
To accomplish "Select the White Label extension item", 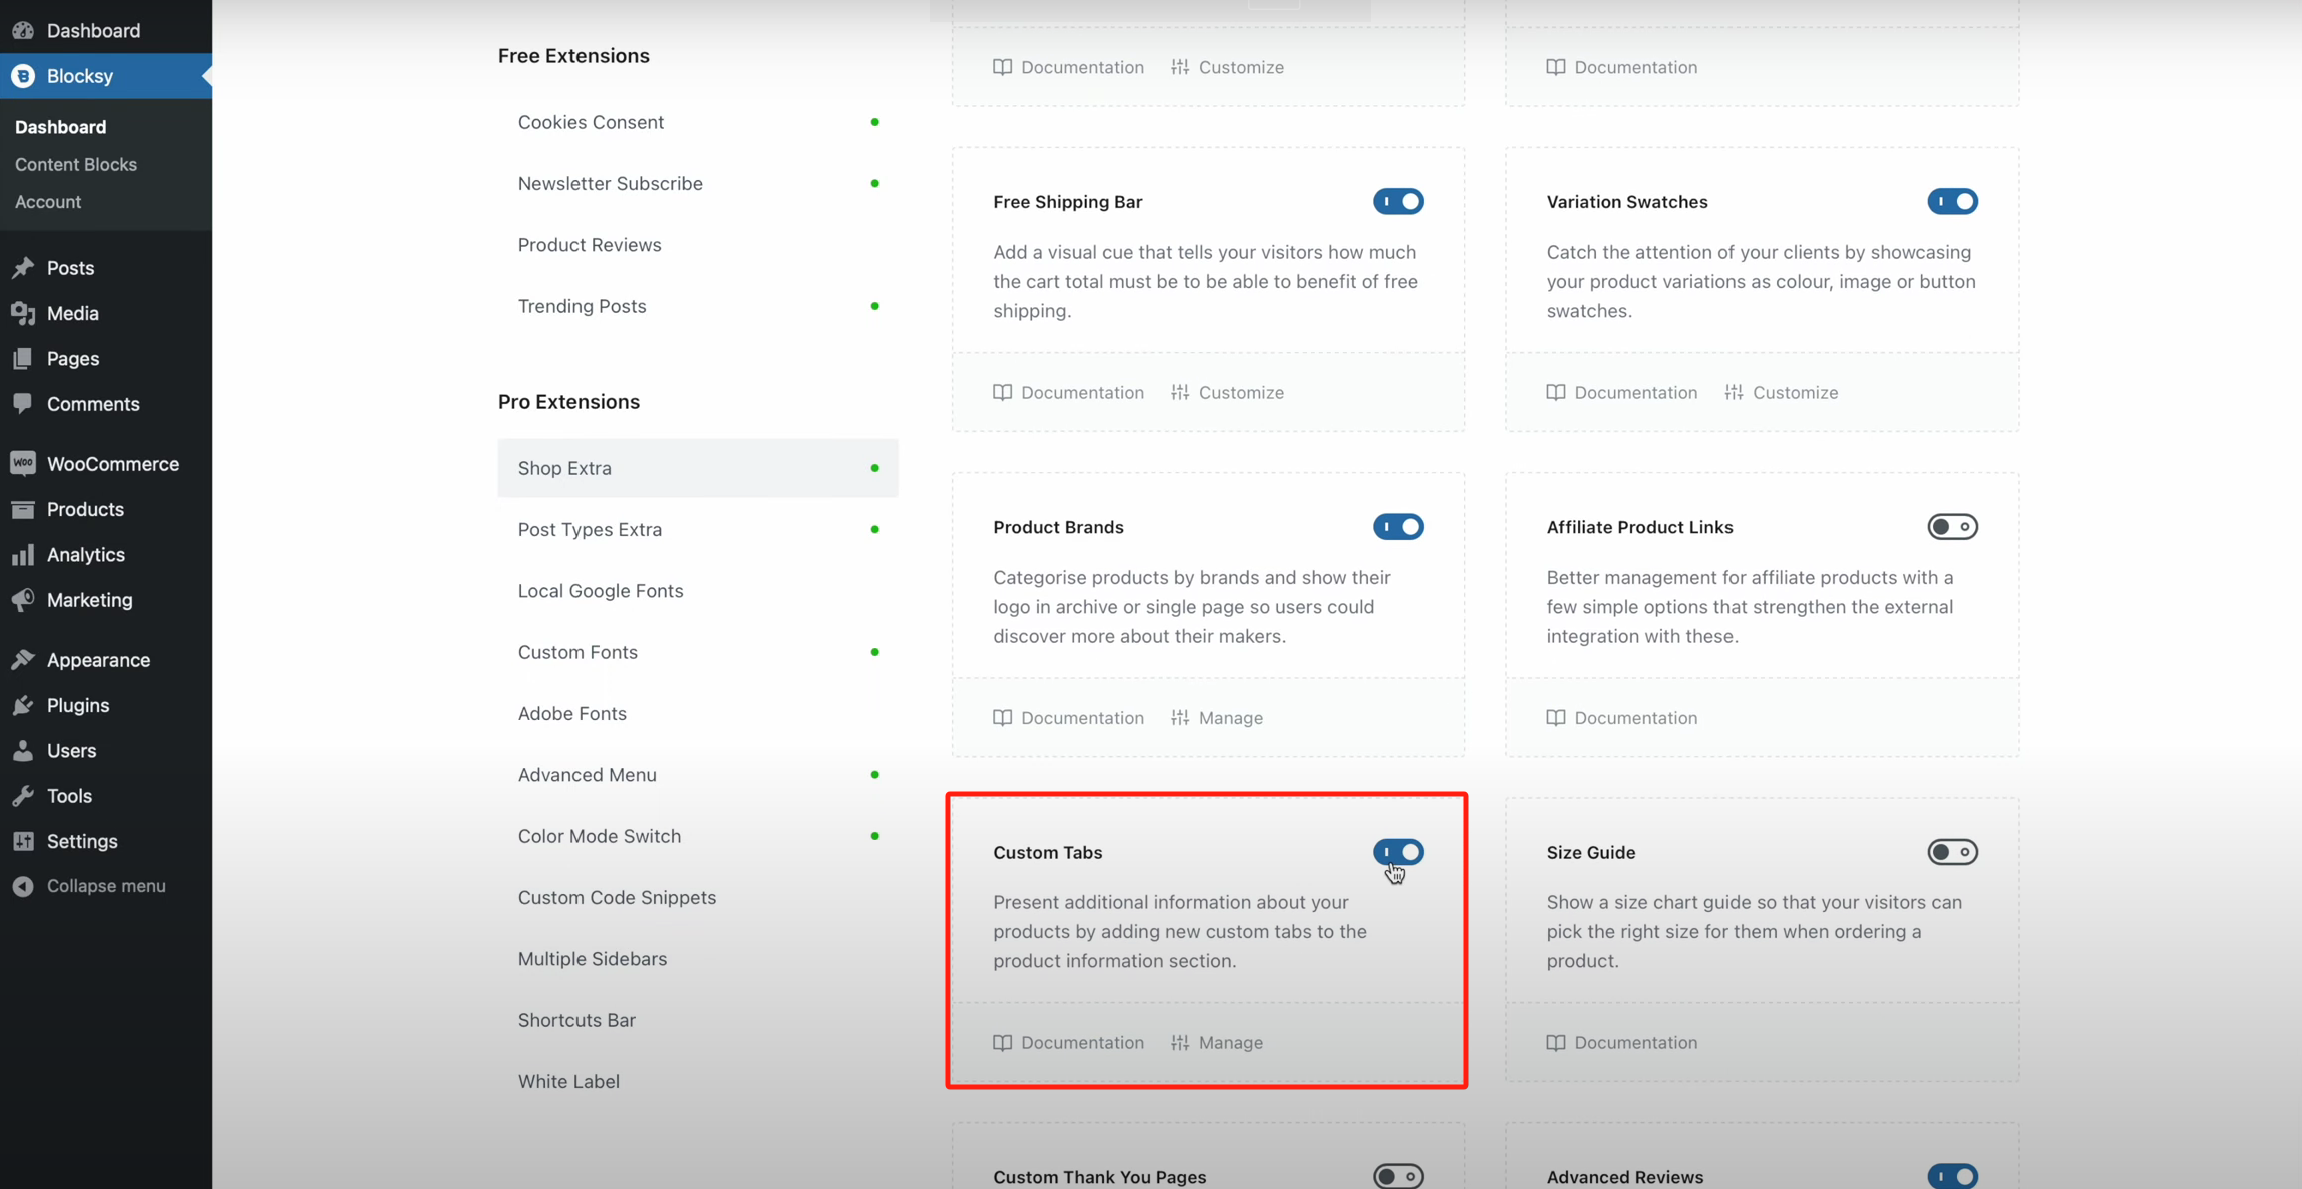I will coord(568,1081).
